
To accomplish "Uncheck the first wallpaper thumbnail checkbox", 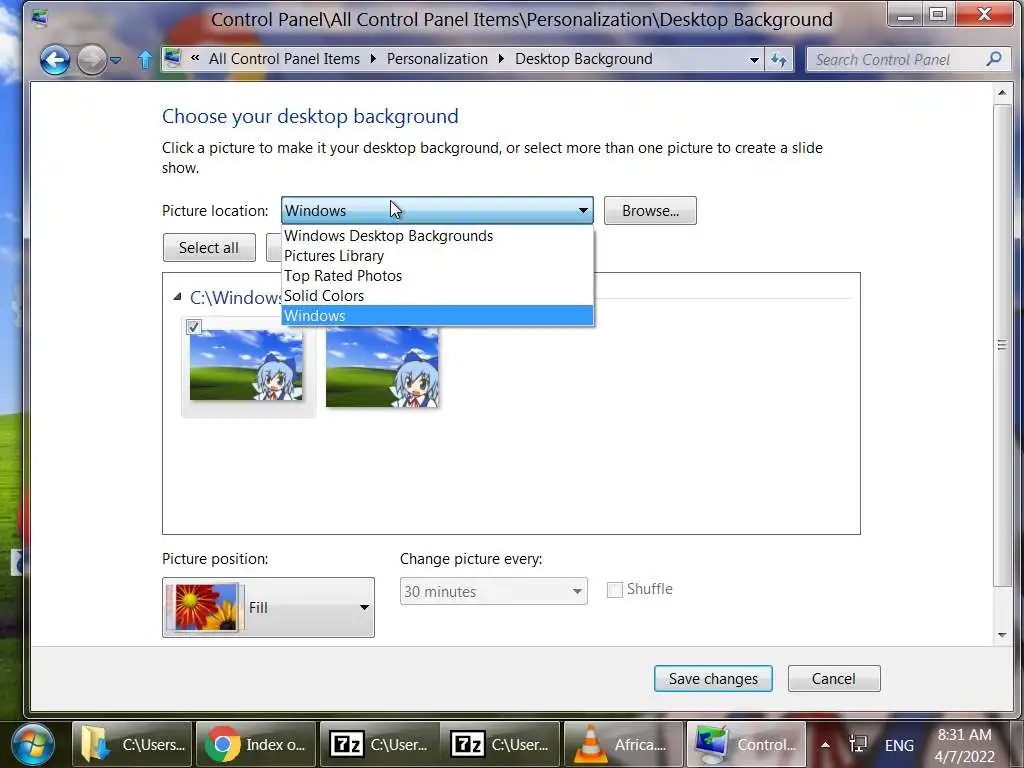I will point(194,327).
